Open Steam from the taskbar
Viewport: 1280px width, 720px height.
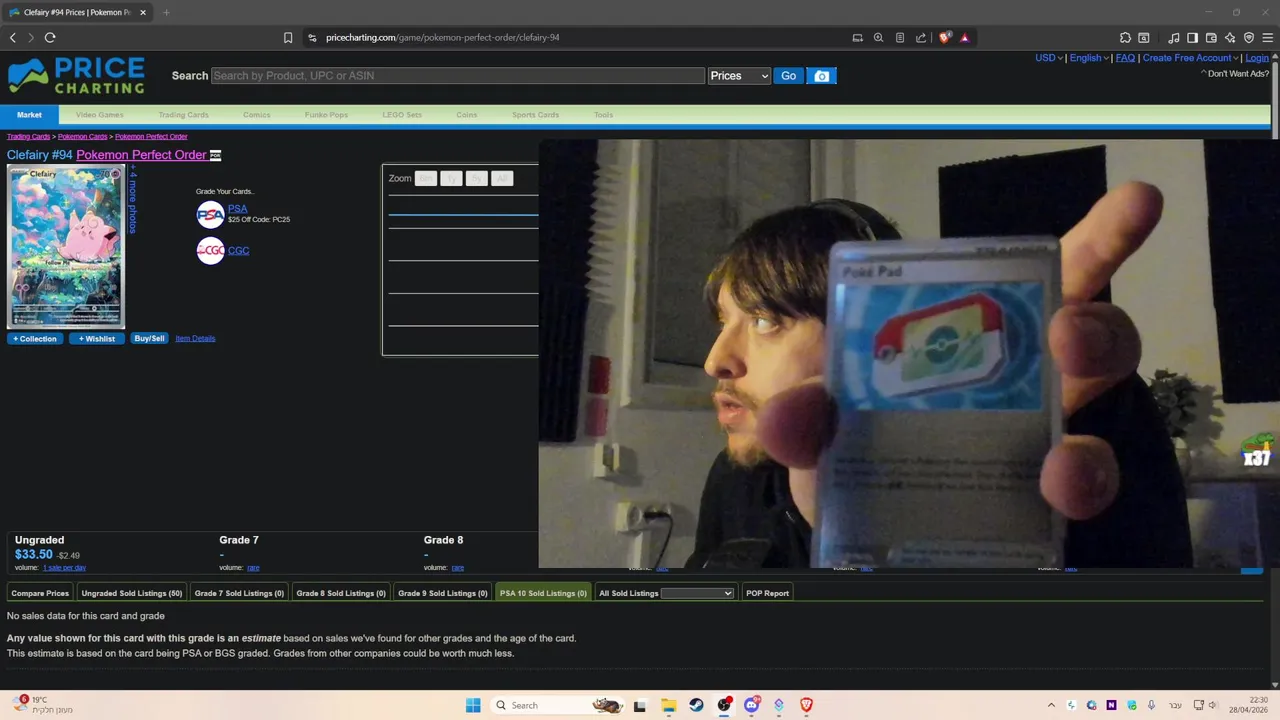click(x=696, y=705)
